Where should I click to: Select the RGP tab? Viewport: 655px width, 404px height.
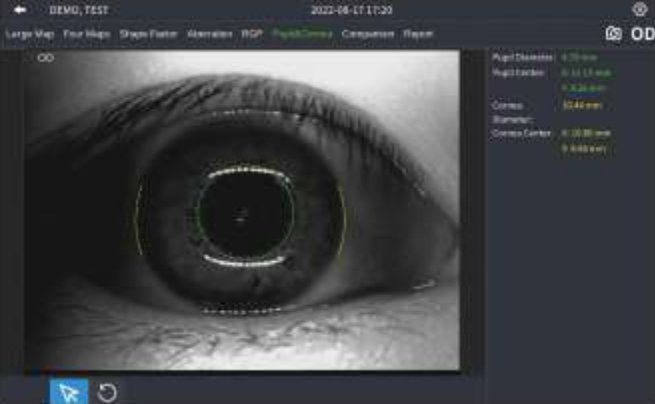point(251,33)
